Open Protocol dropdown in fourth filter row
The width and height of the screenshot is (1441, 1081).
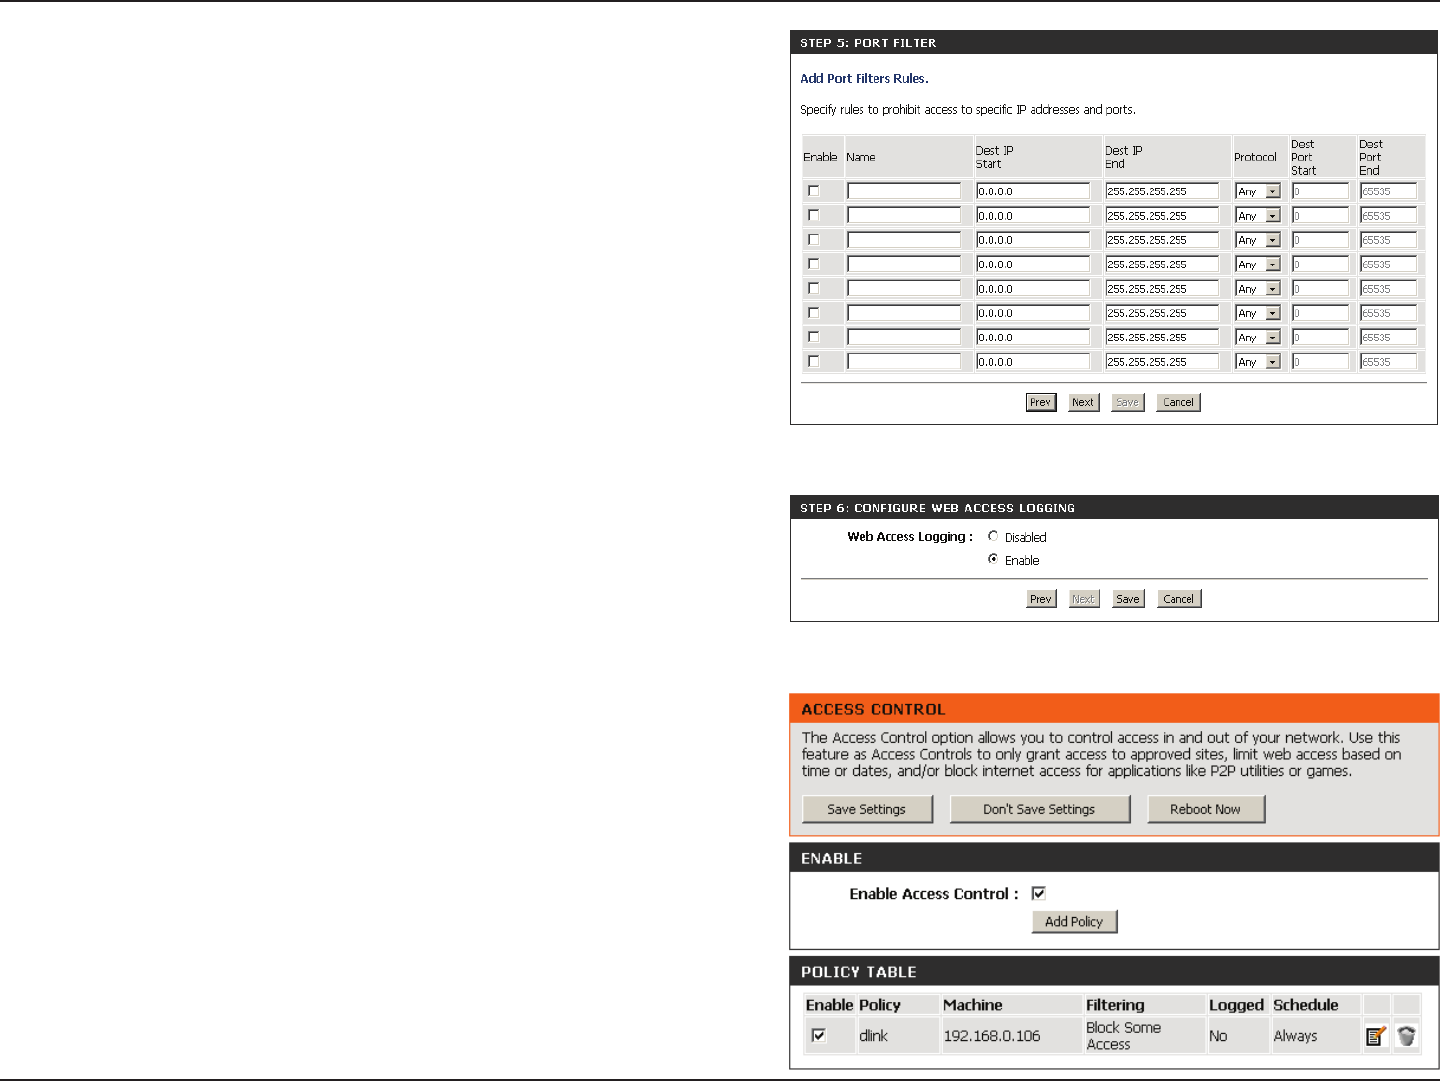[1258, 265]
